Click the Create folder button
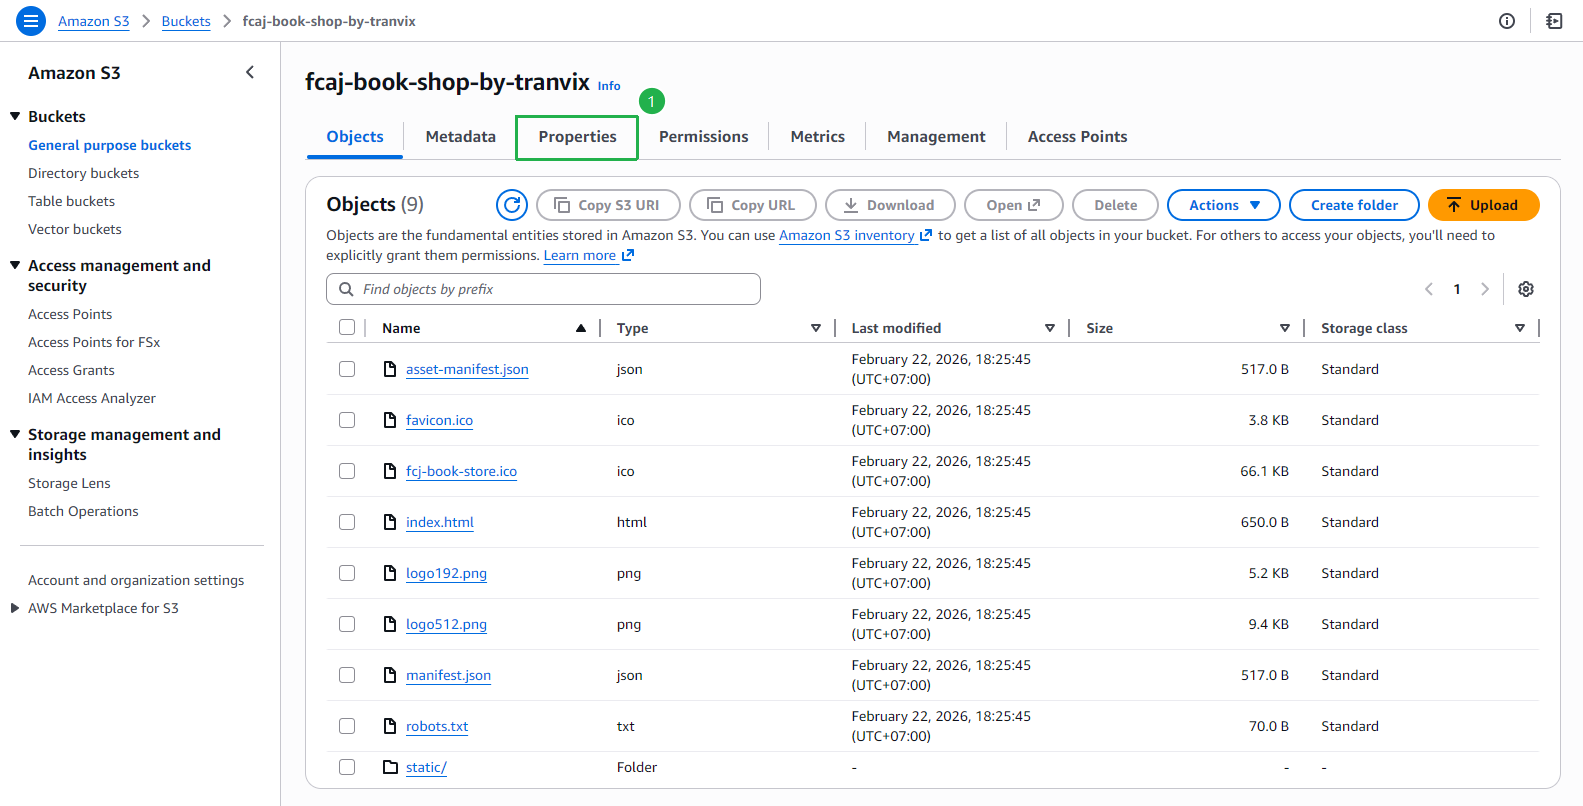This screenshot has height=806, width=1583. click(x=1354, y=205)
